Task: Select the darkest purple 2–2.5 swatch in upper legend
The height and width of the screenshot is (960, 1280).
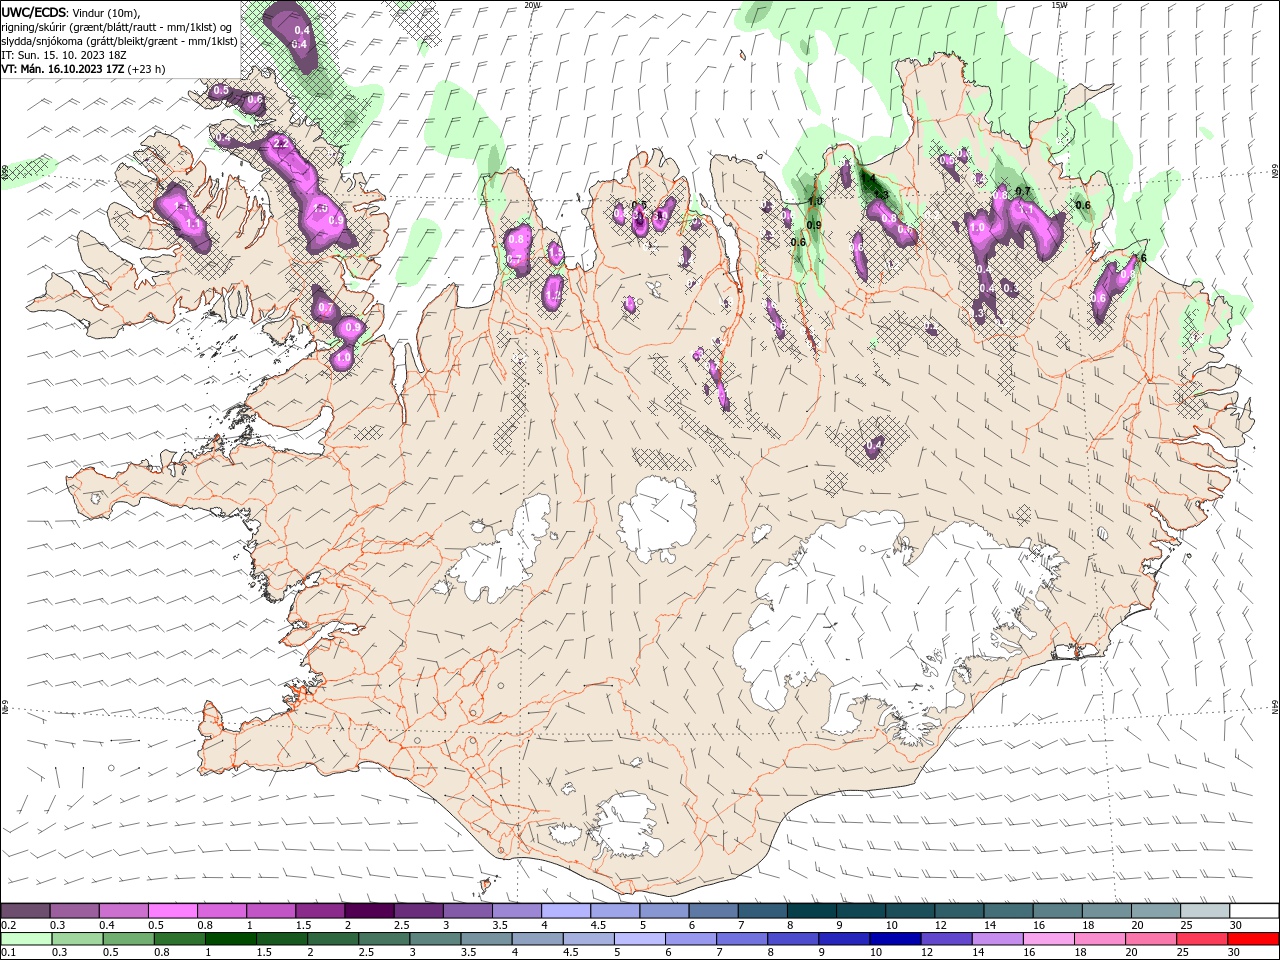Action: click(369, 911)
